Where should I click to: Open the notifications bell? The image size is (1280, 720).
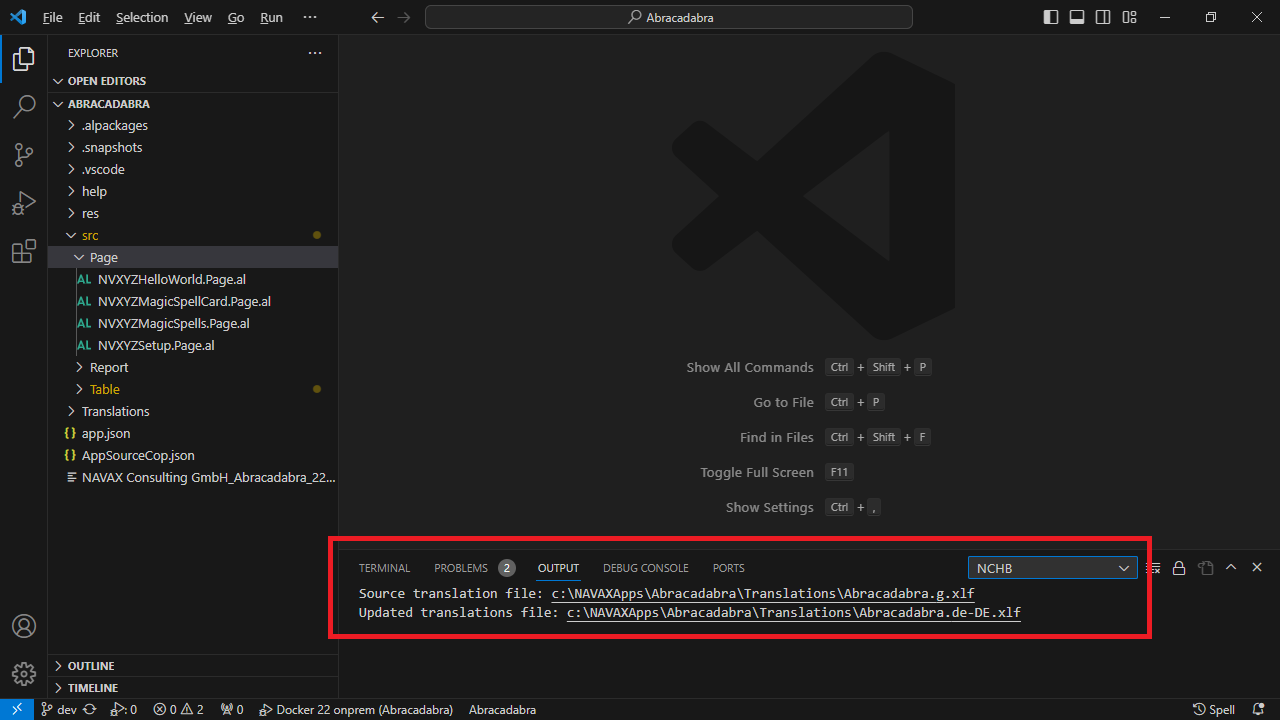point(1259,709)
